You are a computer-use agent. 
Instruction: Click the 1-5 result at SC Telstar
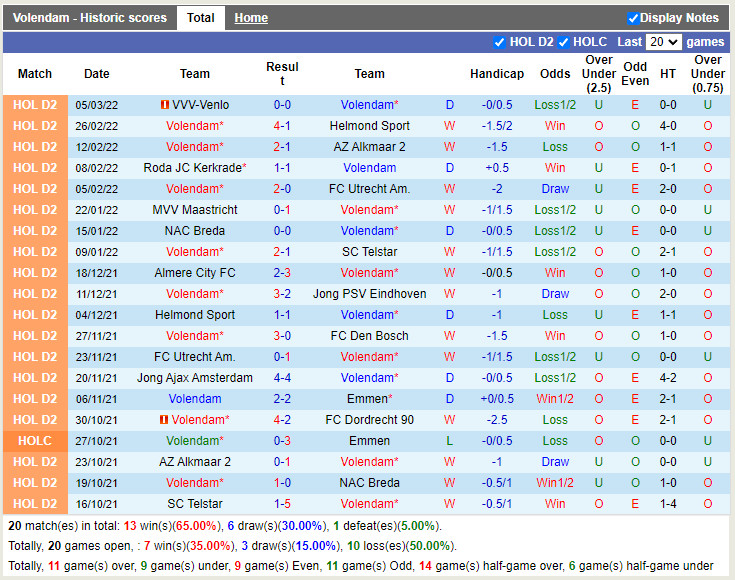(282, 504)
